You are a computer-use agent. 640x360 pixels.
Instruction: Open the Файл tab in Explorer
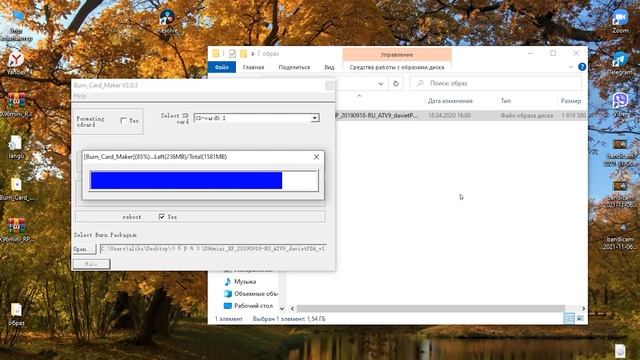[x=222, y=67]
